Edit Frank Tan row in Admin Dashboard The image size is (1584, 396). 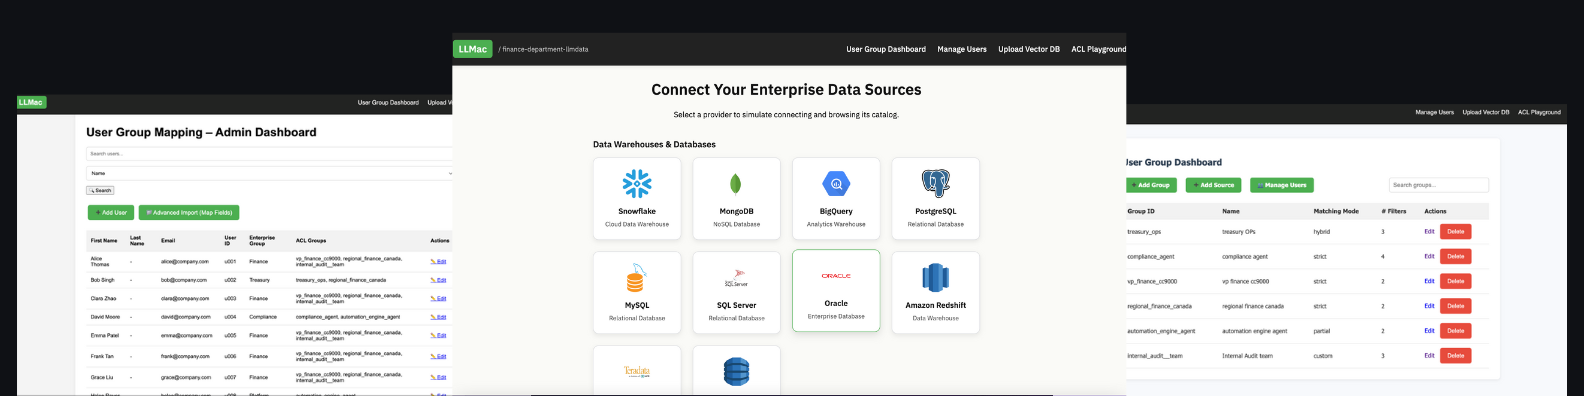[x=438, y=356]
